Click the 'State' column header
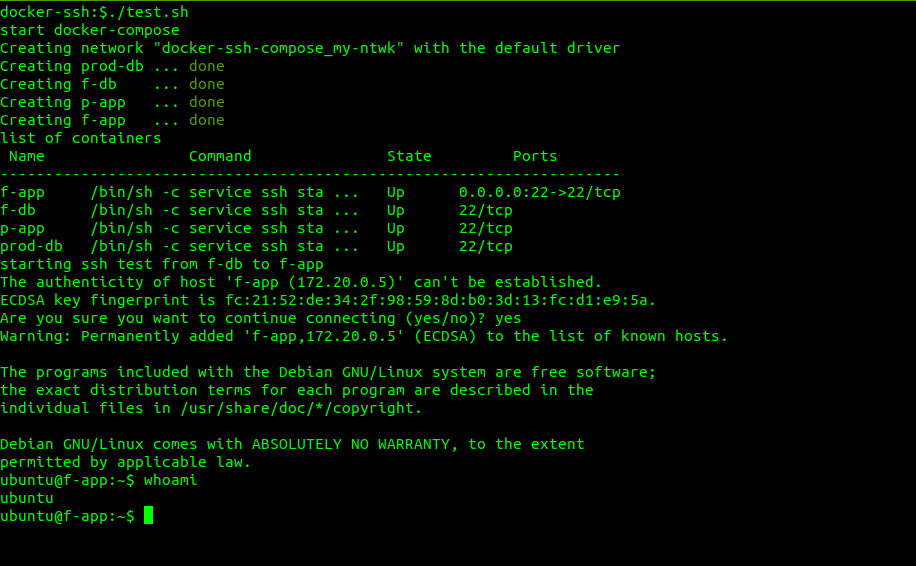916x566 pixels. (x=409, y=157)
